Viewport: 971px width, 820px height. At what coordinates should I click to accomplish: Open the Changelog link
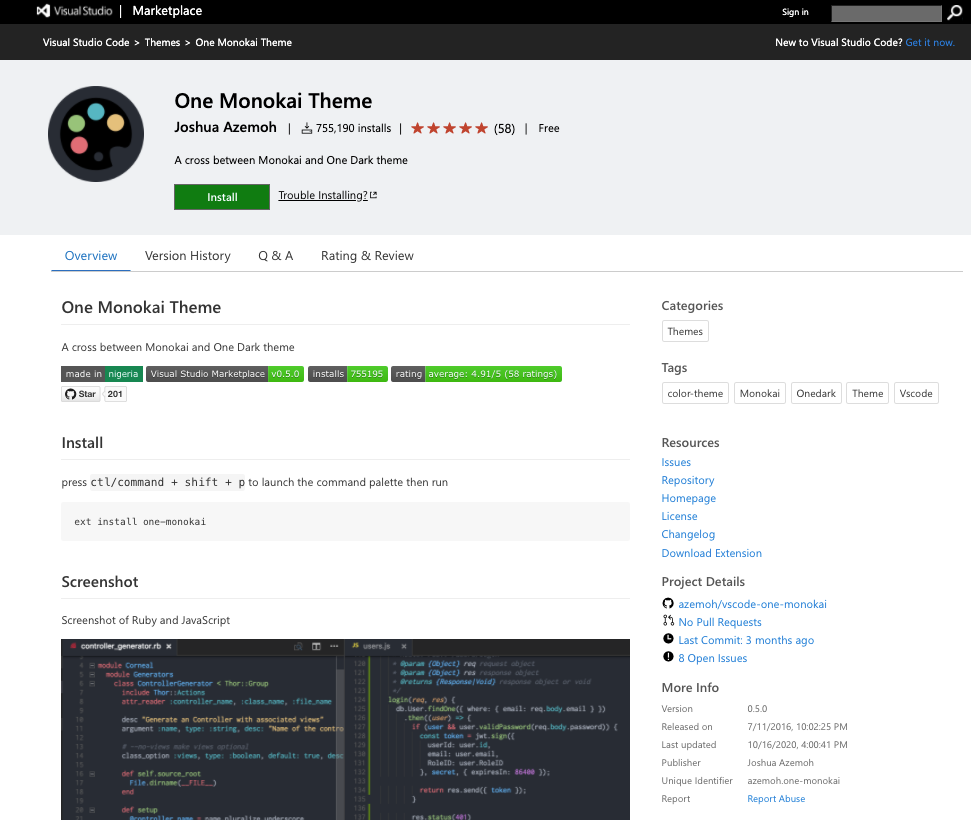click(688, 534)
